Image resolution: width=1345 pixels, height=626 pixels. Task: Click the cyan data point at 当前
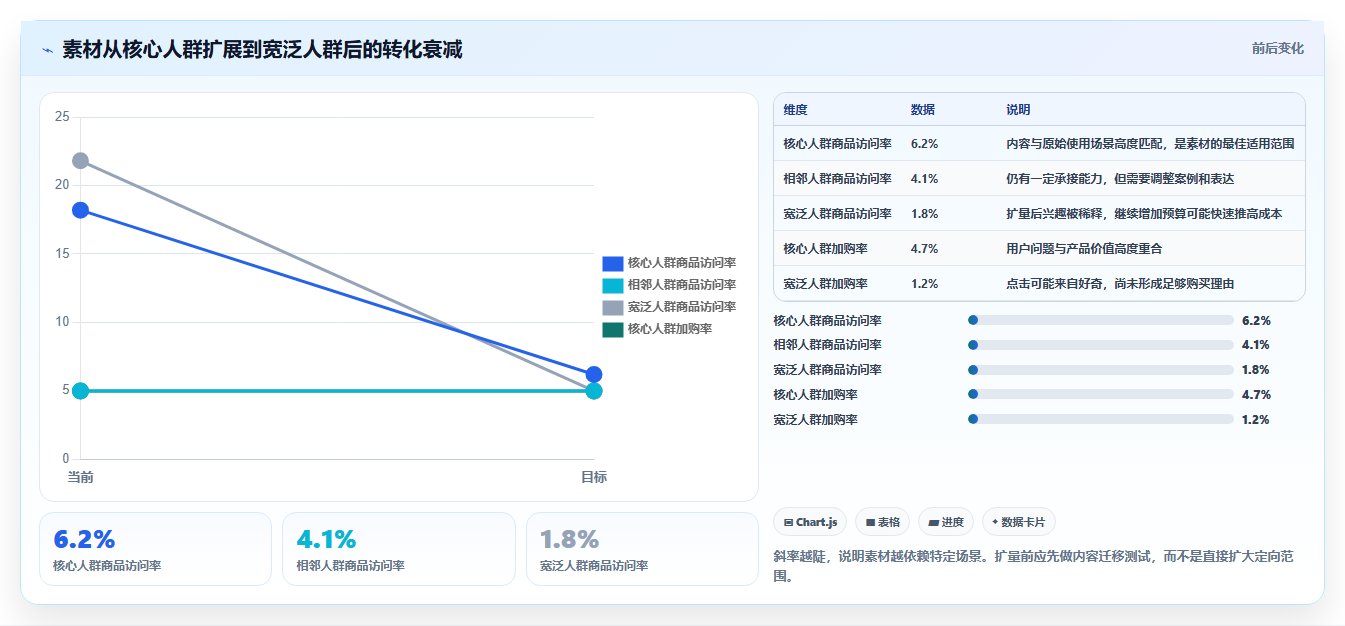(x=80, y=390)
